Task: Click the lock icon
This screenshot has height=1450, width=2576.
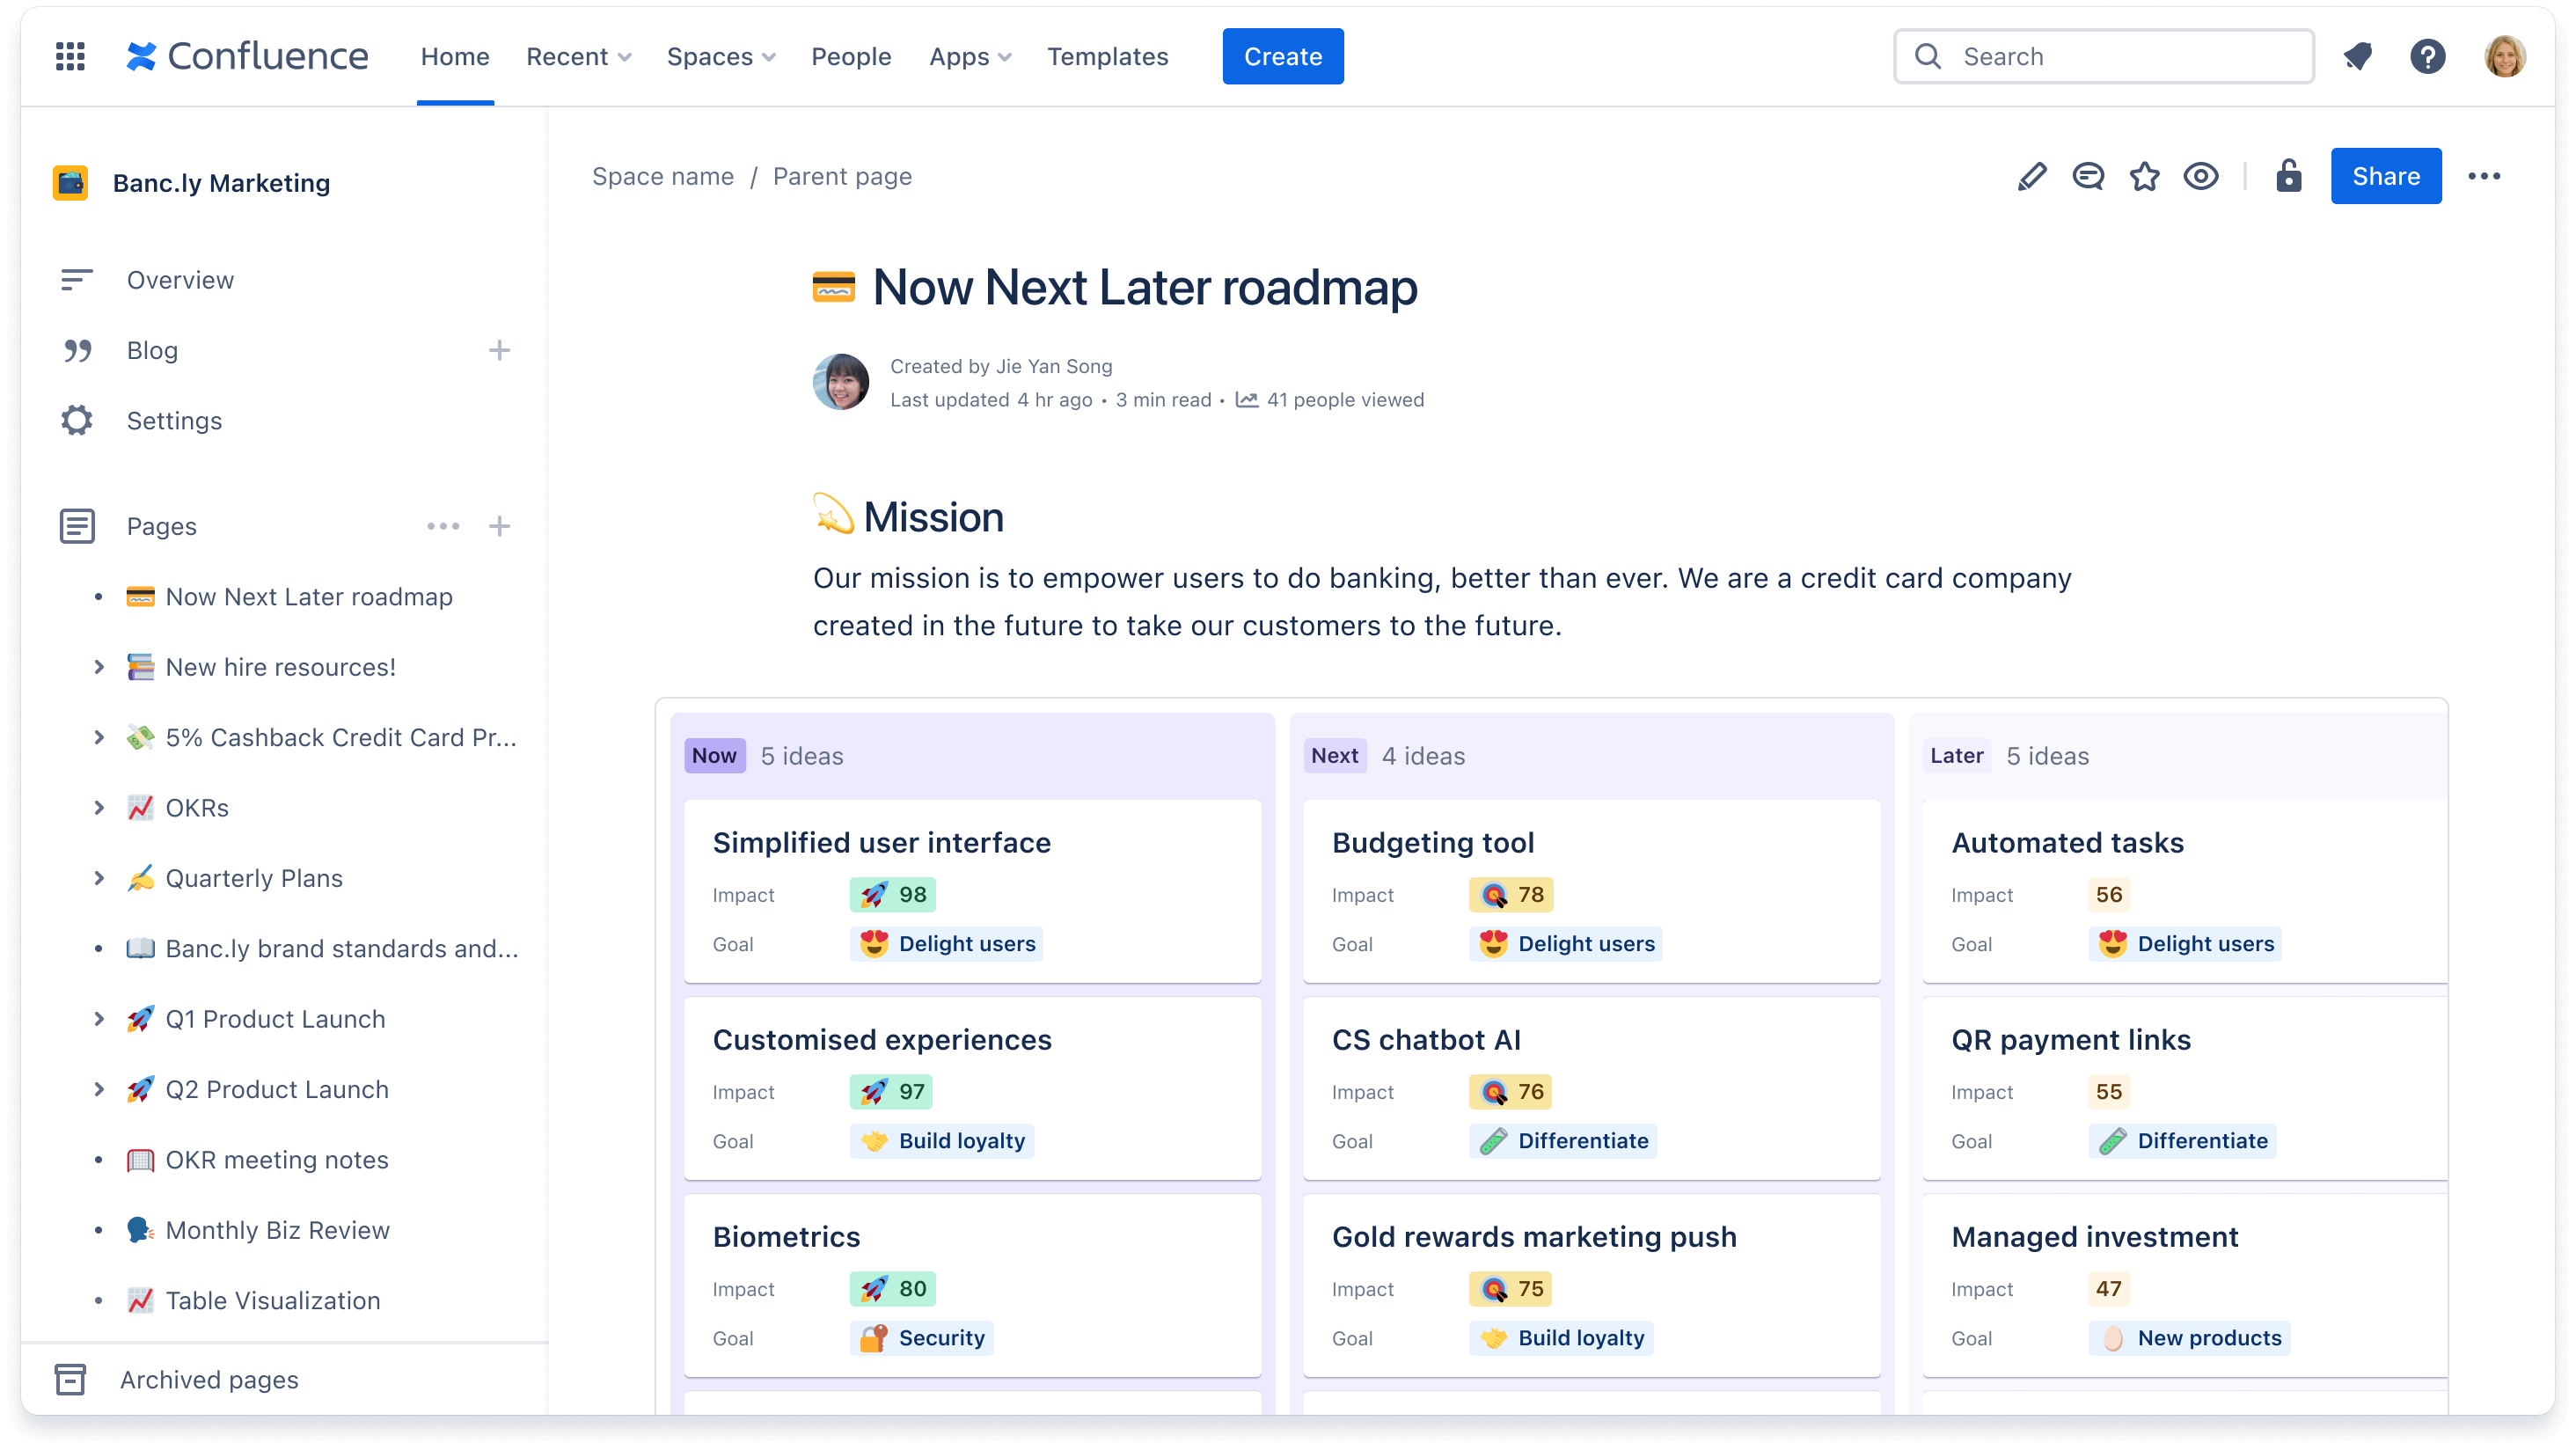Action: [x=2286, y=175]
